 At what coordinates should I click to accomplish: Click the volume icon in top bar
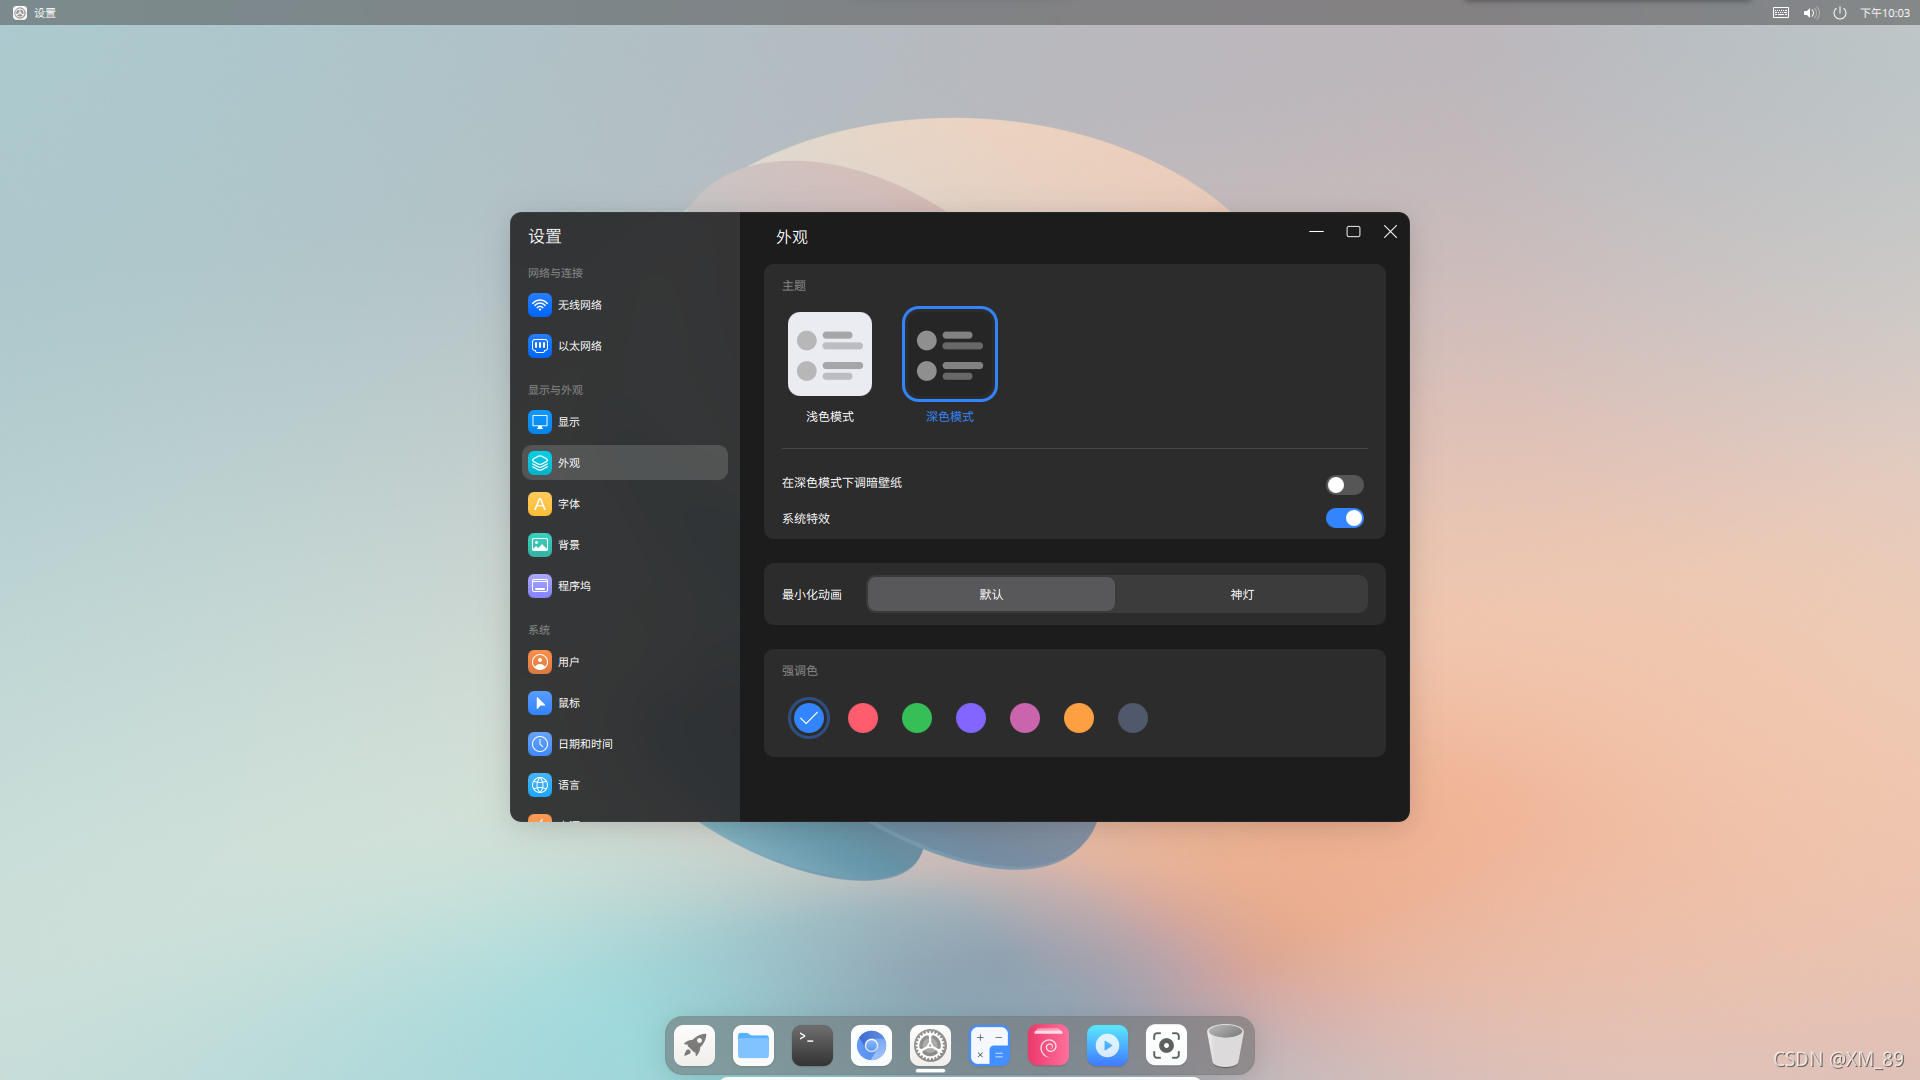(x=1810, y=13)
